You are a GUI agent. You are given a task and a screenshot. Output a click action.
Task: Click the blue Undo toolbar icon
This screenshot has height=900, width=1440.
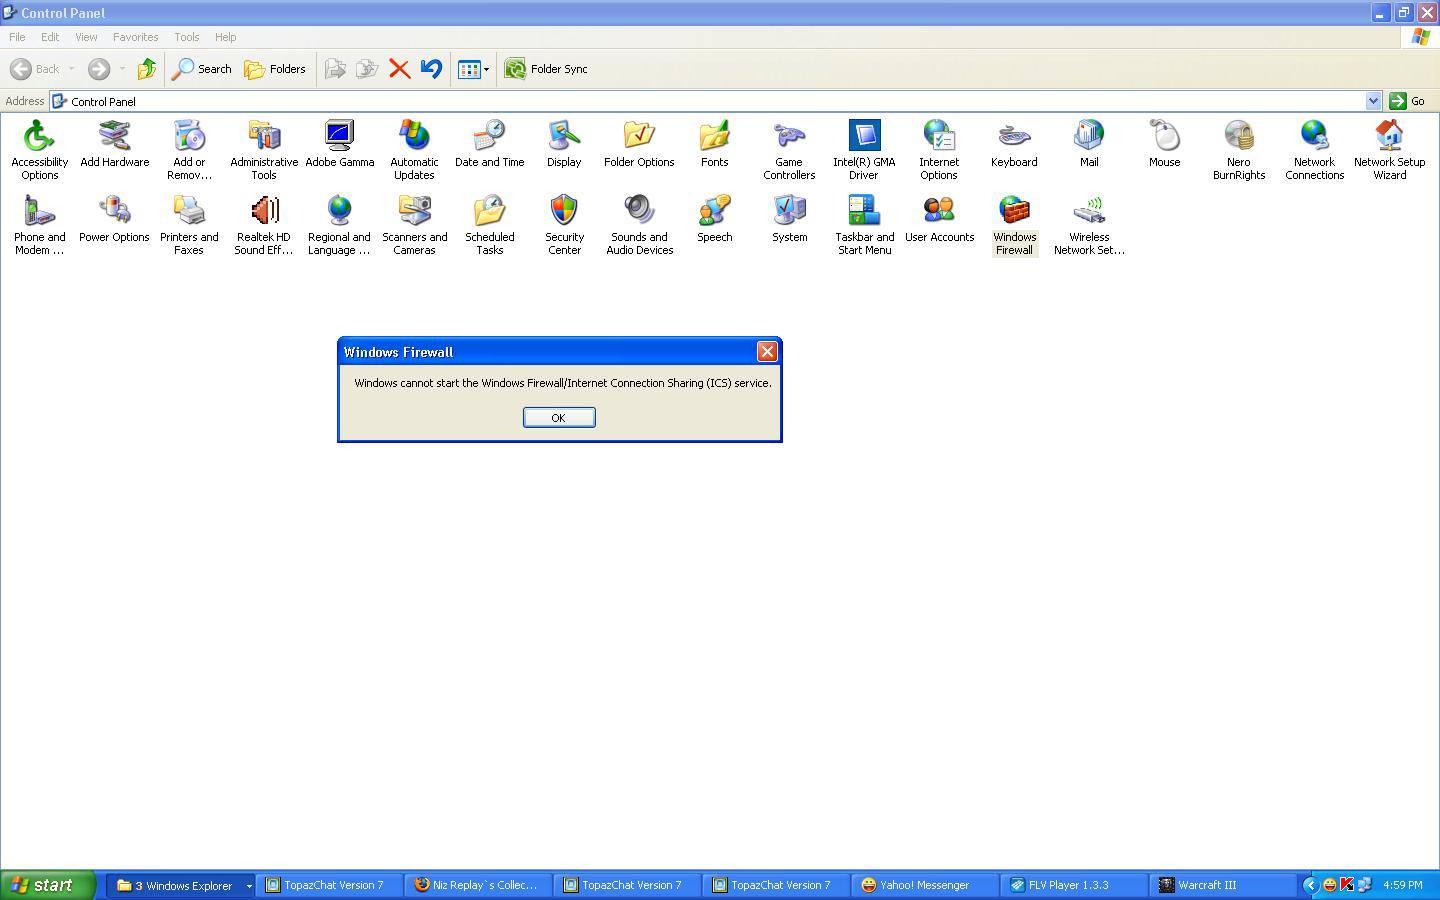pyautogui.click(x=431, y=69)
